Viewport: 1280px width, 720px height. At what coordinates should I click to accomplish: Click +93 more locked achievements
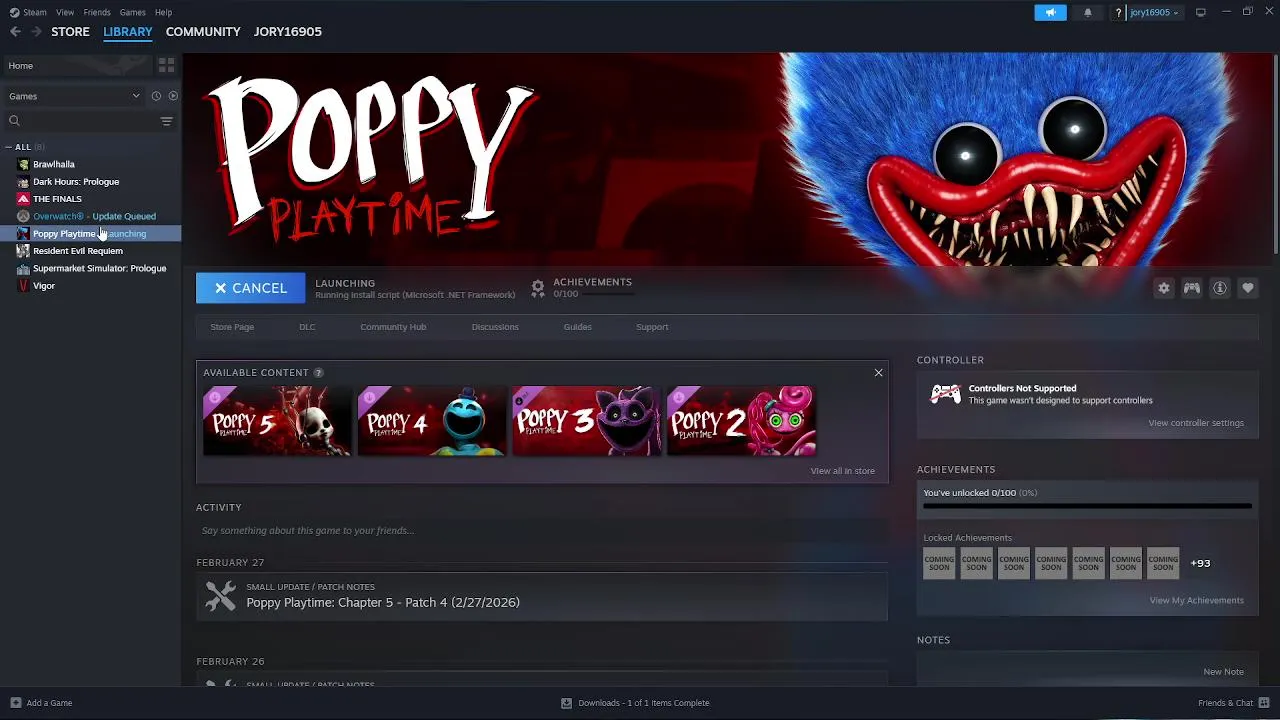(1200, 563)
